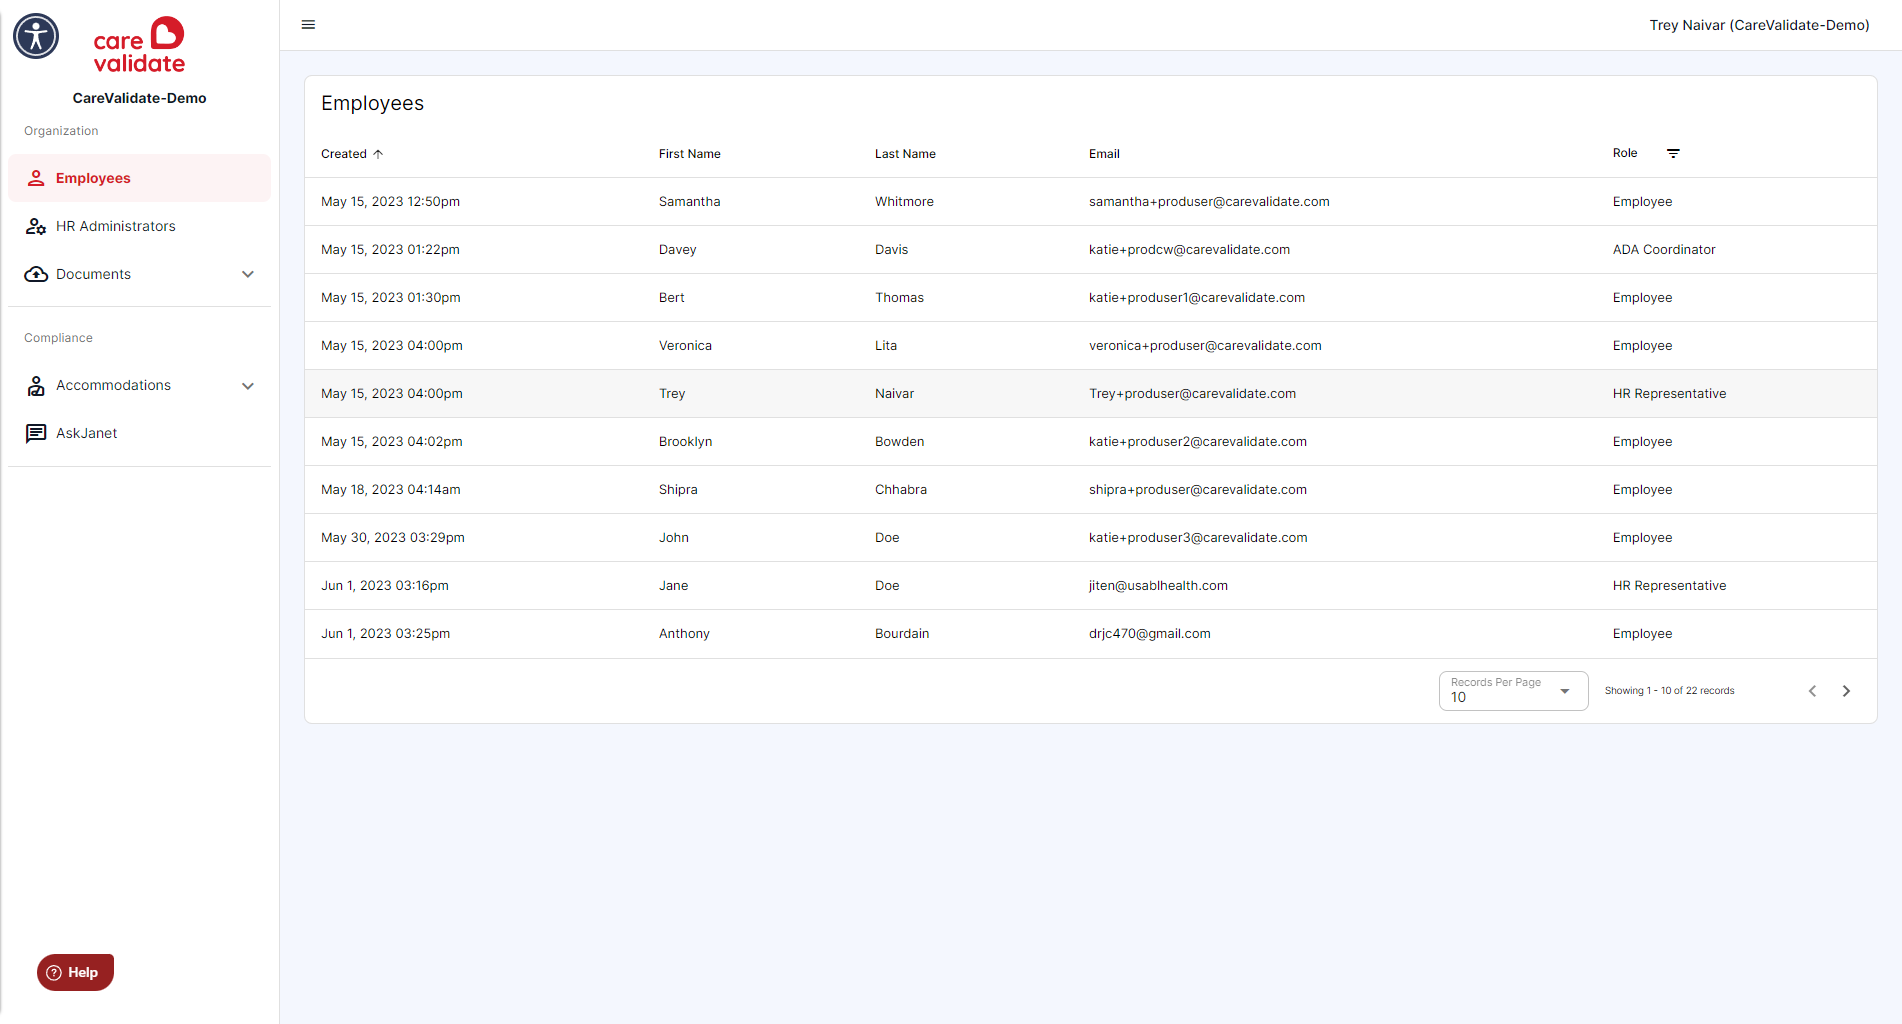
Task: Select the May 30, 2023 03:29pm entry
Action: coord(392,538)
